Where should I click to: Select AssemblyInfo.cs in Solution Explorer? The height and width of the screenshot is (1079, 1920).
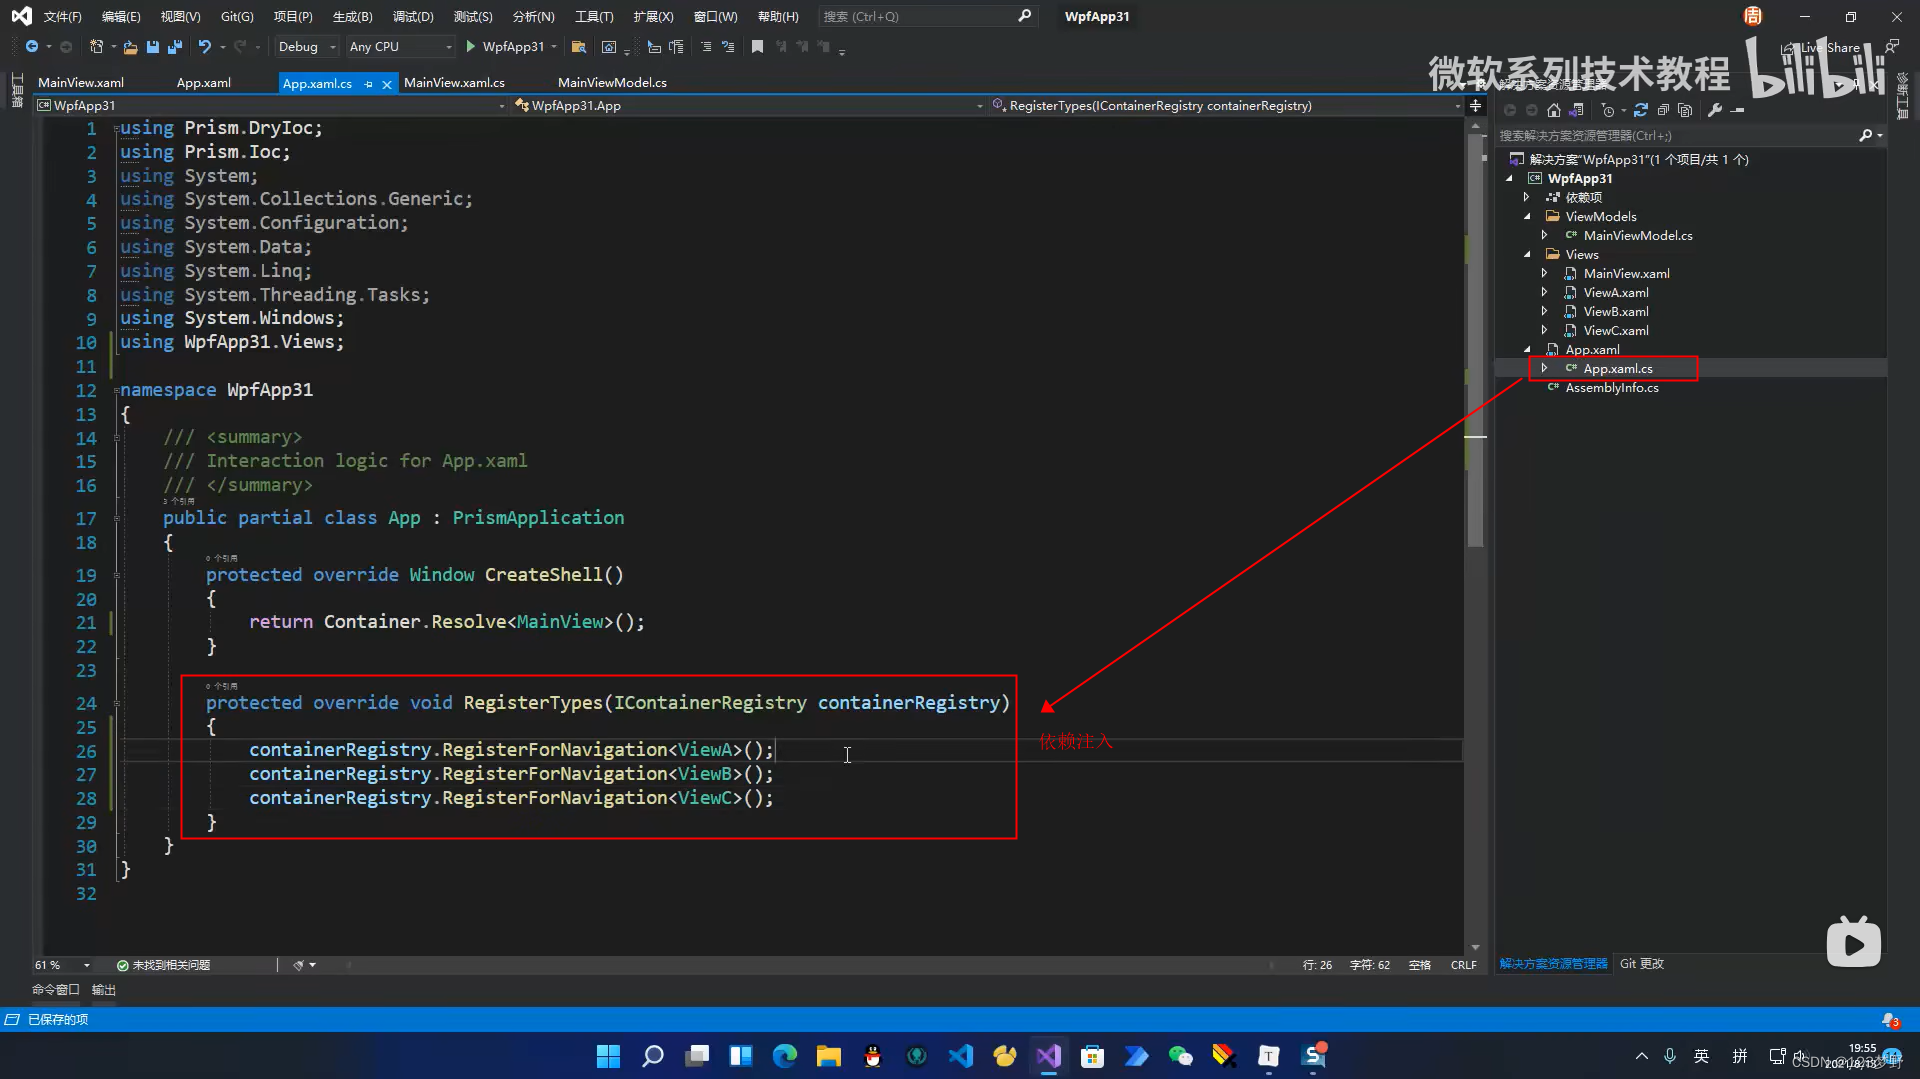[1612, 388]
